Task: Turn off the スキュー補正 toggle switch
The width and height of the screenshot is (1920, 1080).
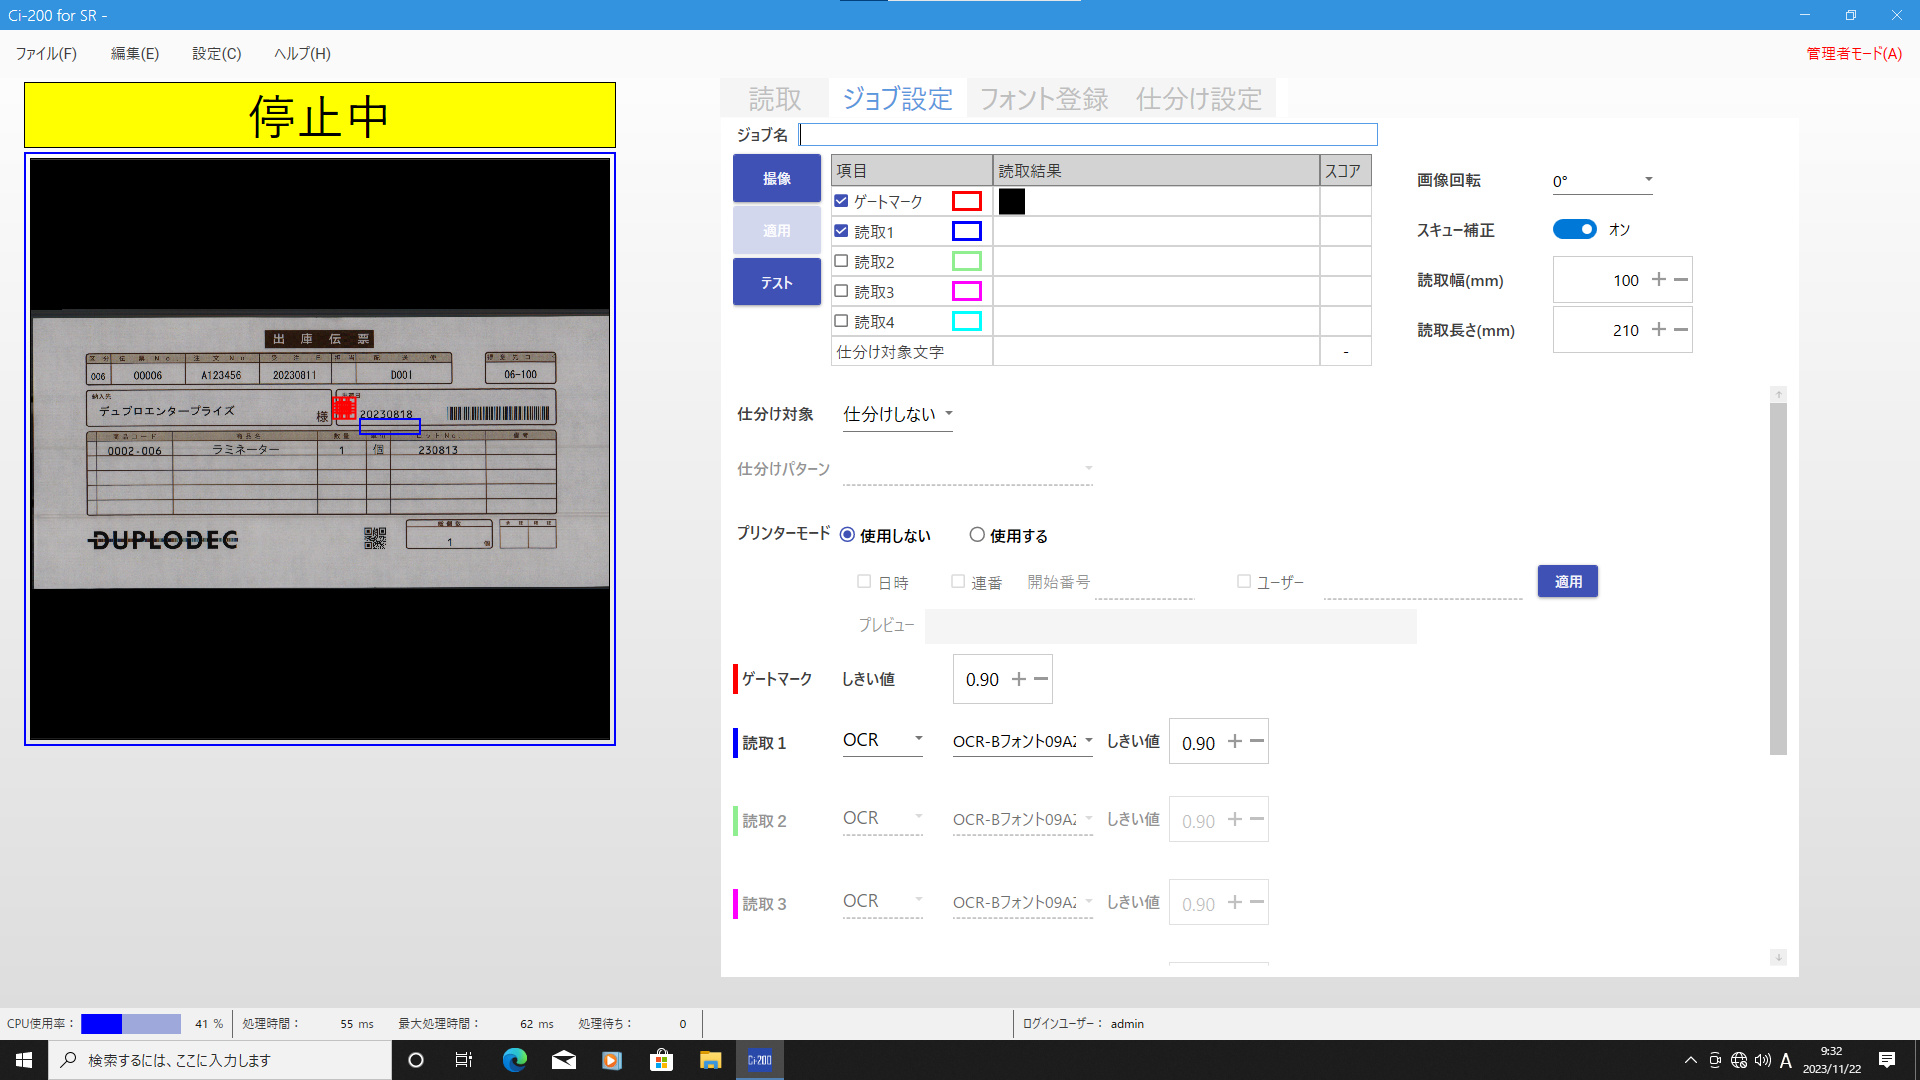Action: click(1575, 229)
